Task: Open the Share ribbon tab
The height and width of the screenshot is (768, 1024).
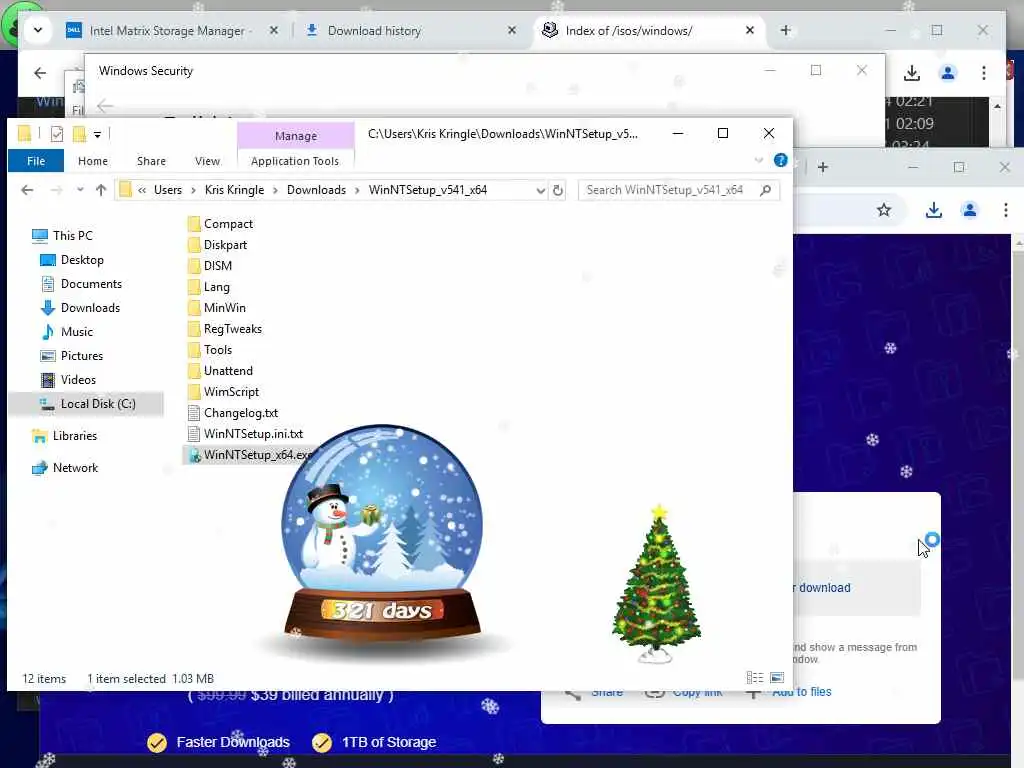Action: [151, 161]
